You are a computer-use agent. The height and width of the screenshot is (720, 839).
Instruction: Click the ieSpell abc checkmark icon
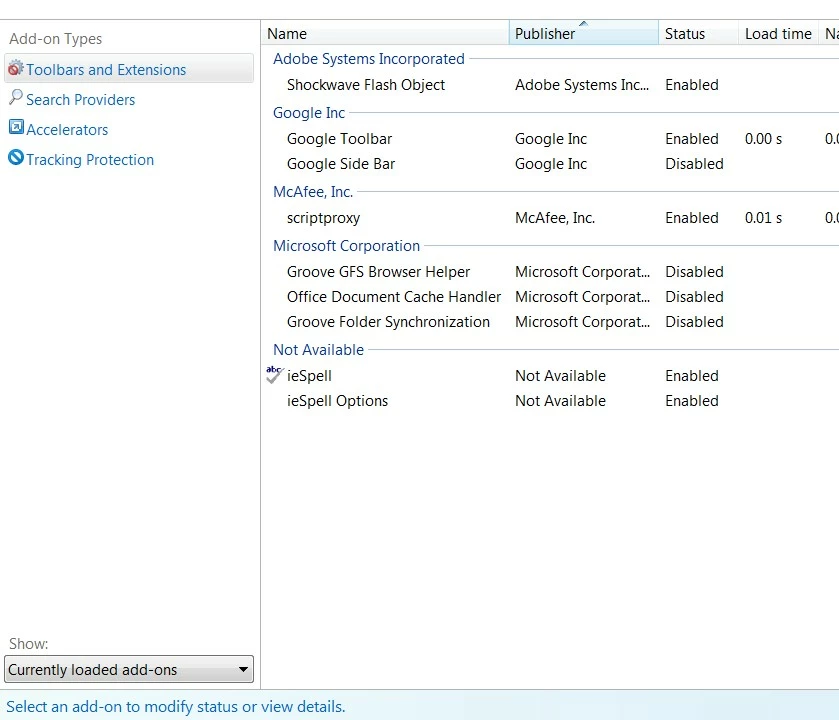pos(275,374)
